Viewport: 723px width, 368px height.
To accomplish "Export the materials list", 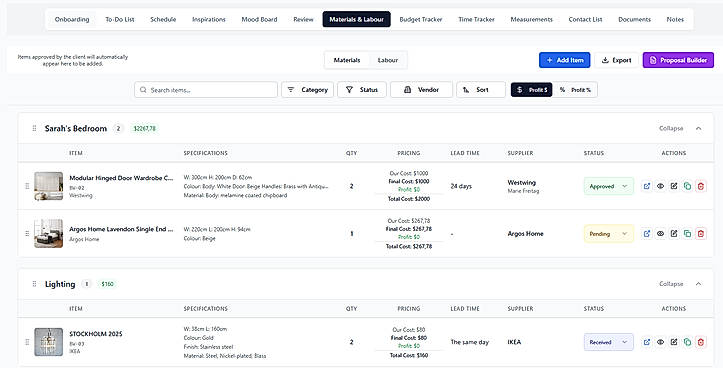I will (x=616, y=60).
